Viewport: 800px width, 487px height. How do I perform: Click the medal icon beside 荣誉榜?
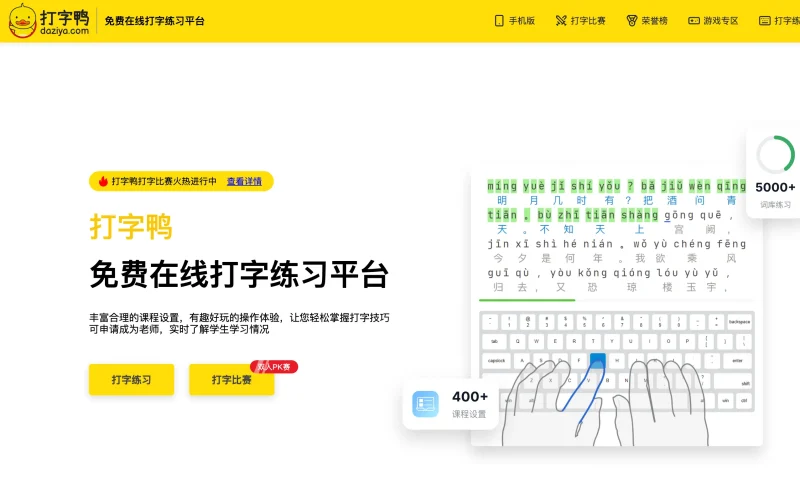pos(632,21)
